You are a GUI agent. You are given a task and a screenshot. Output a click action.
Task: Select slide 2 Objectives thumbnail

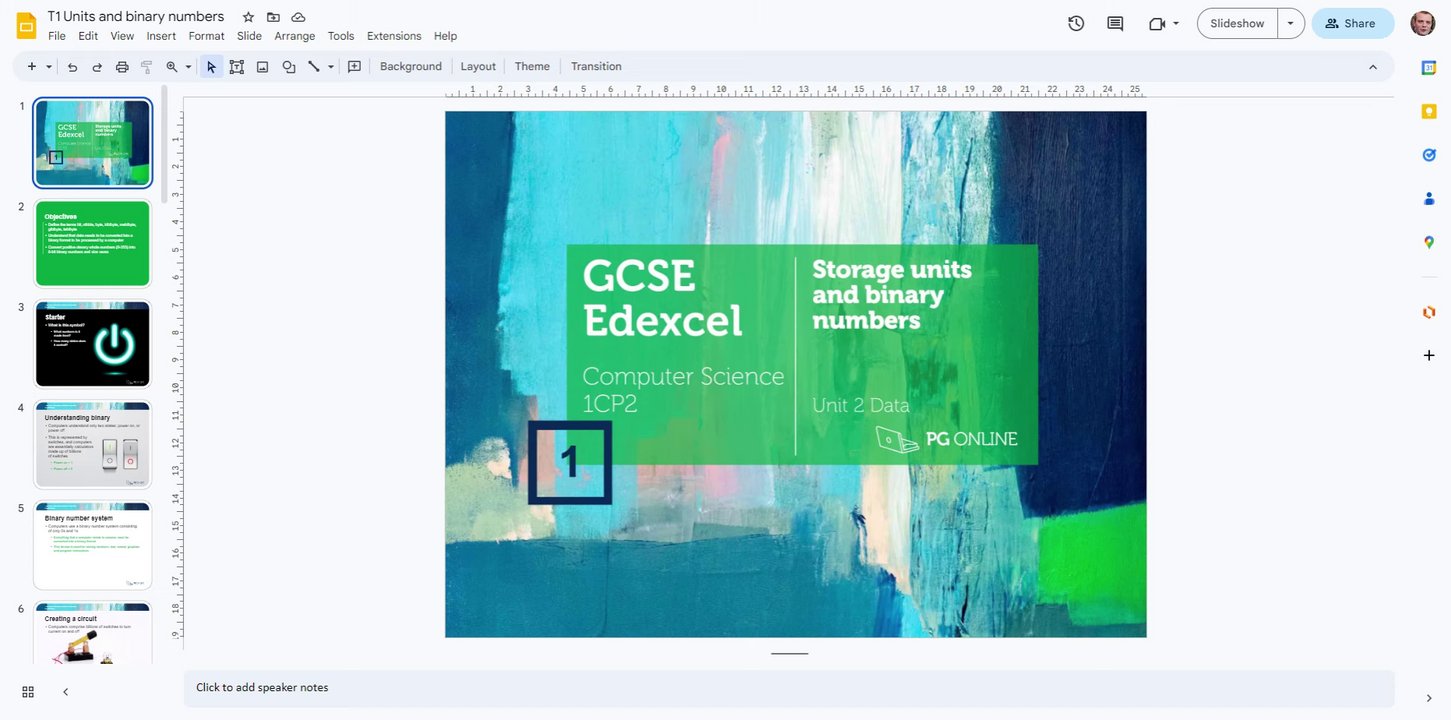click(x=93, y=243)
